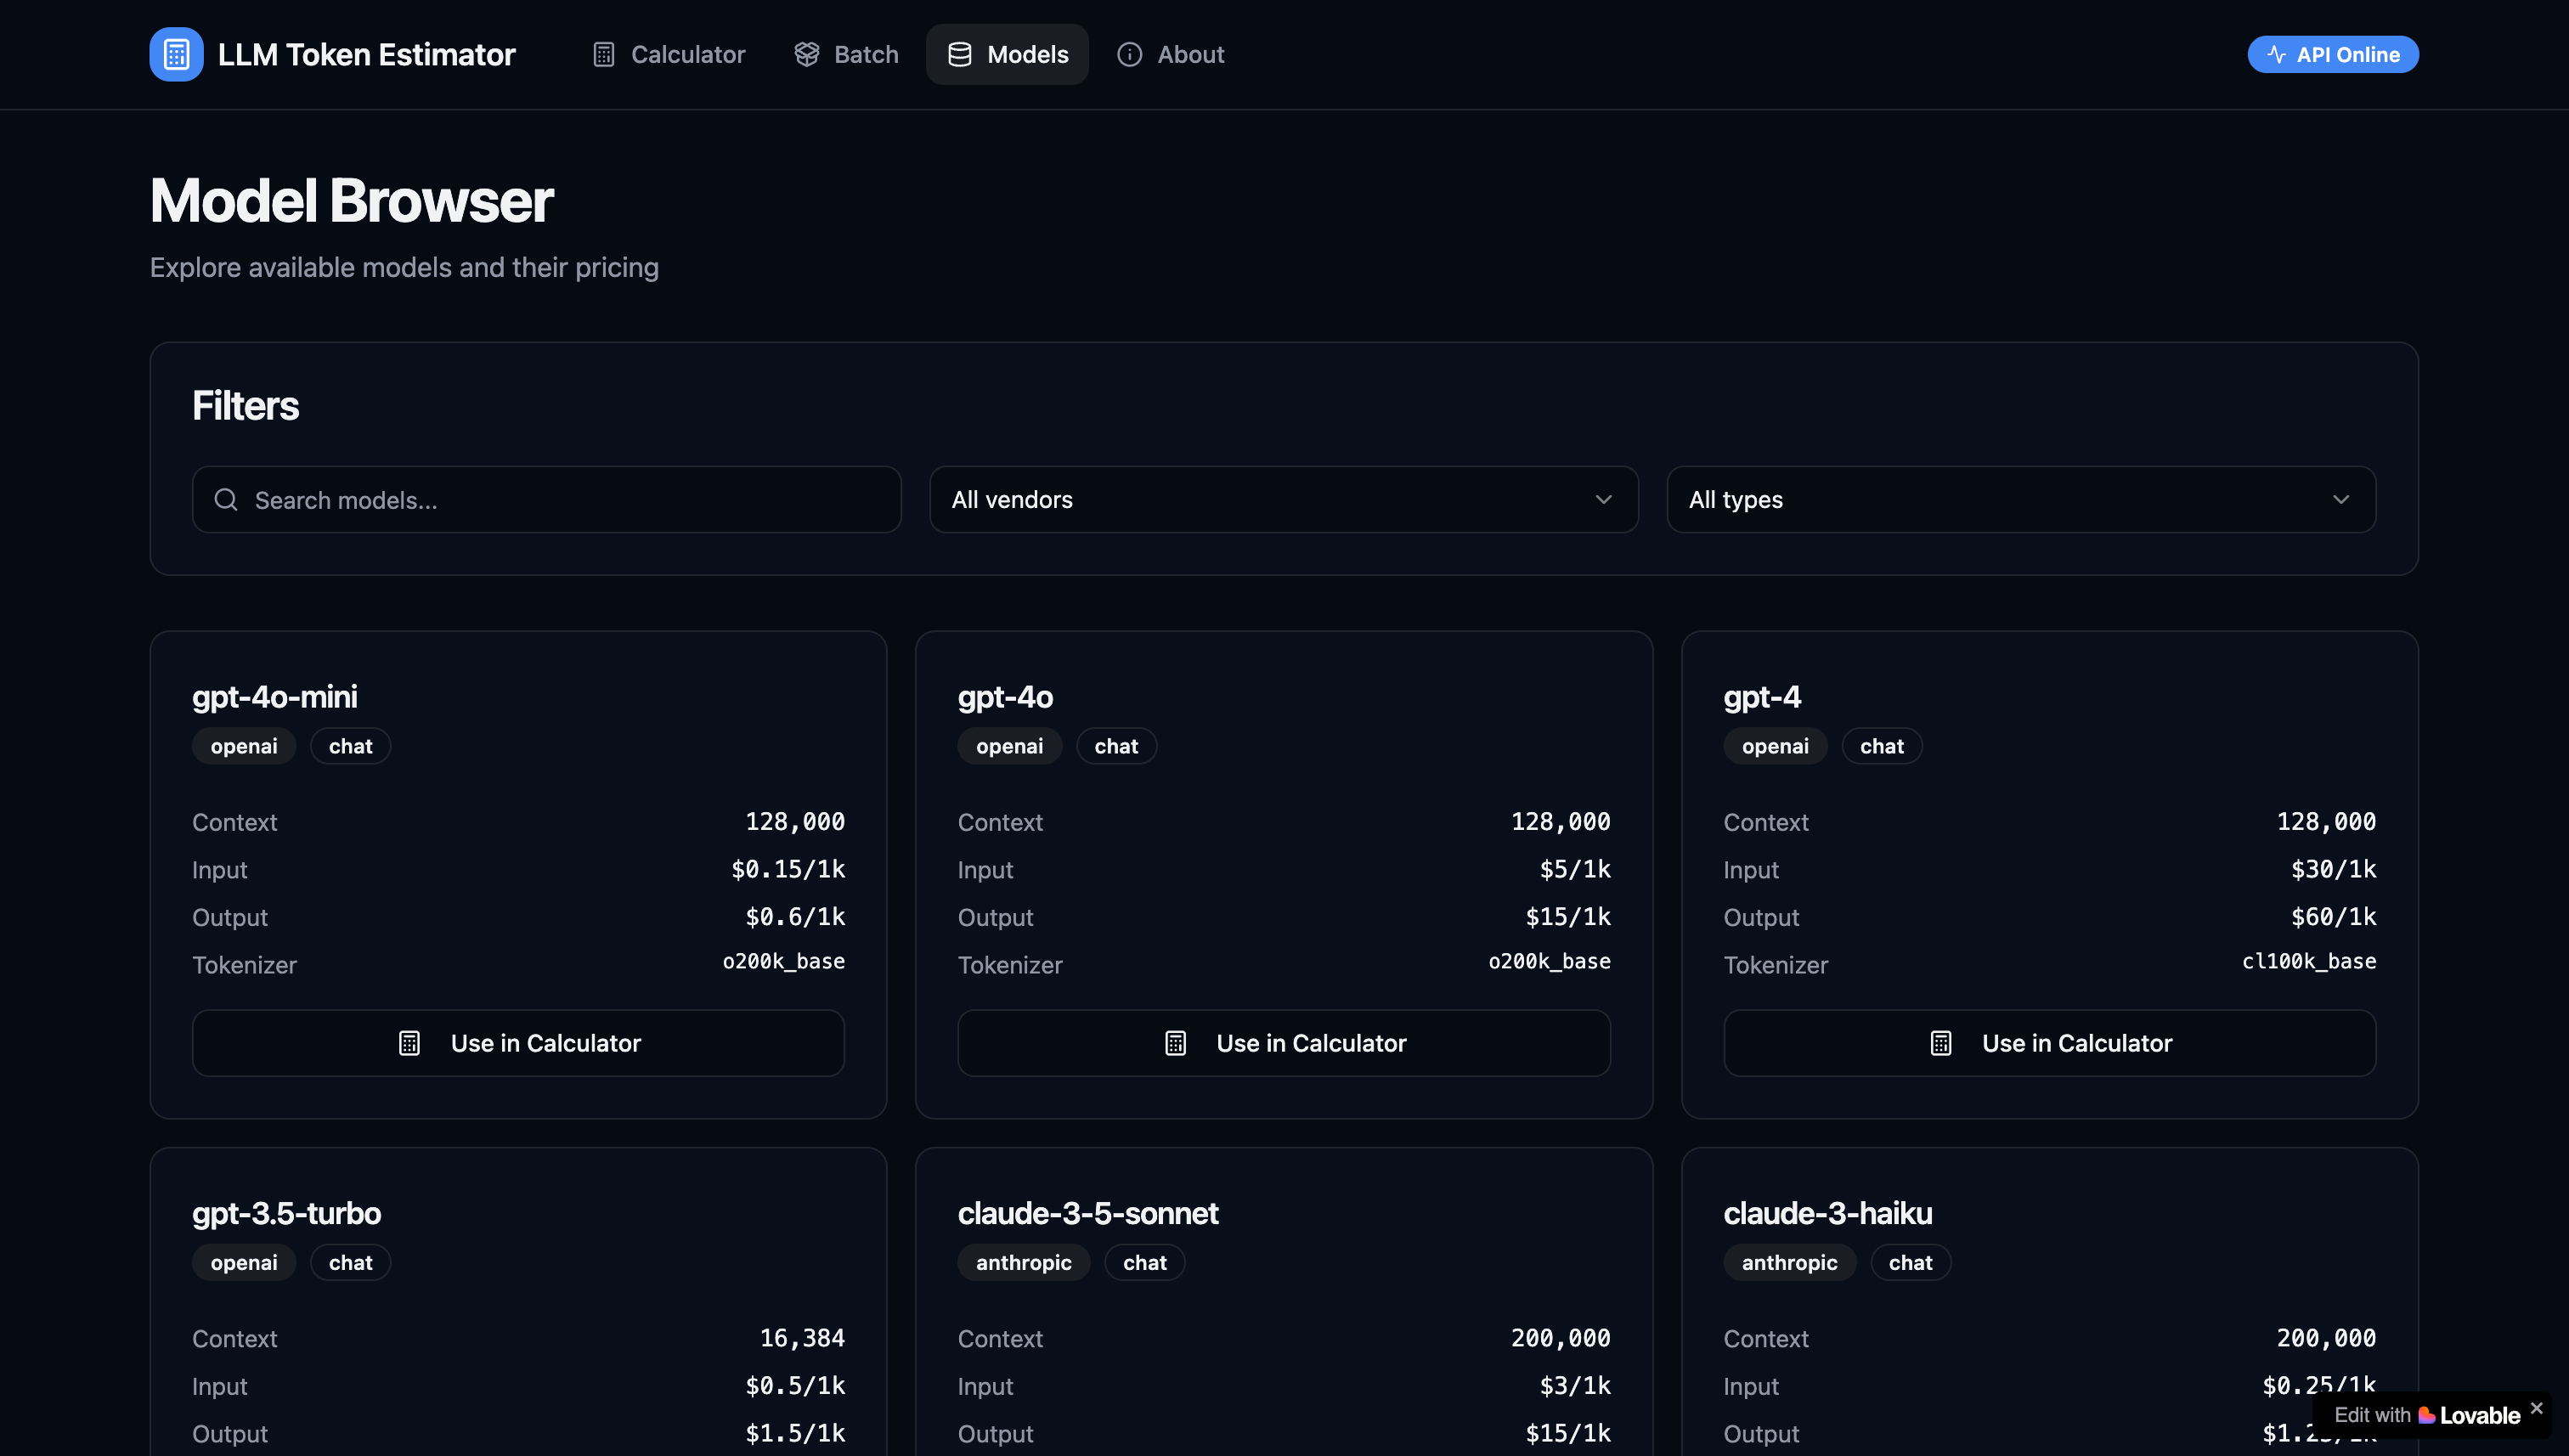Click $0.15/1k input price of gpt-4o-mini

[788, 869]
